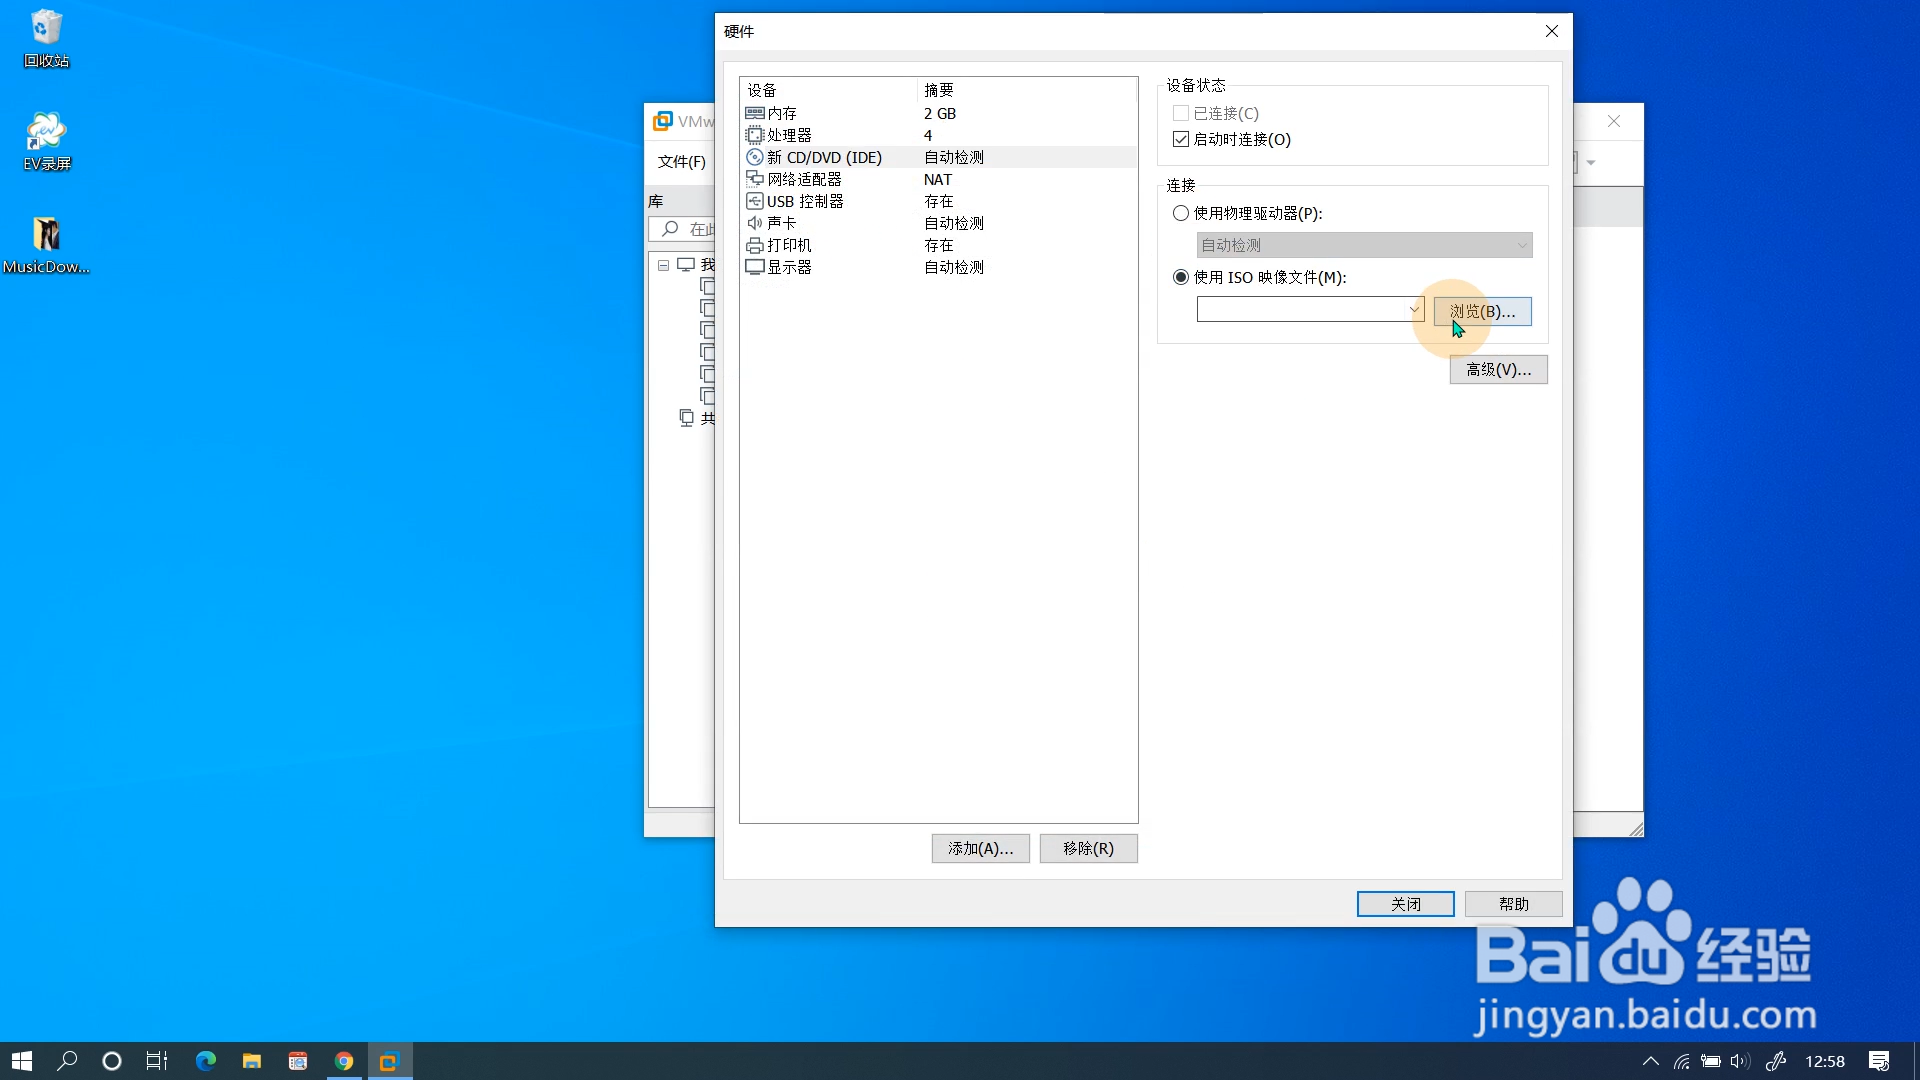Click the VMware icon in taskbar
Viewport: 1920px width, 1080px height.
coord(389,1061)
